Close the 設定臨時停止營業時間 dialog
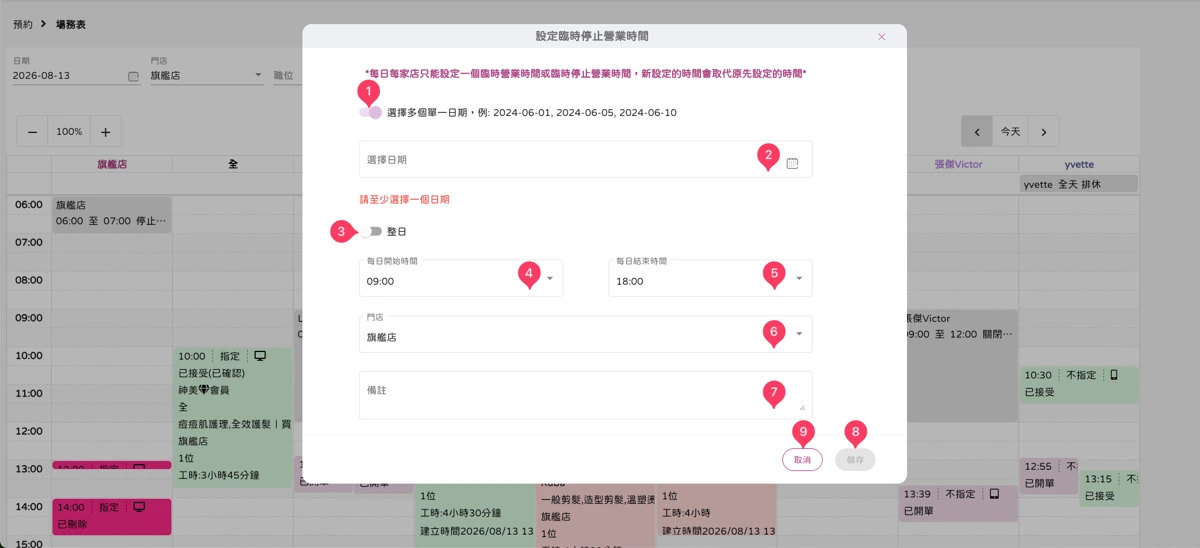Viewport: 1200px width, 548px height. tap(881, 36)
